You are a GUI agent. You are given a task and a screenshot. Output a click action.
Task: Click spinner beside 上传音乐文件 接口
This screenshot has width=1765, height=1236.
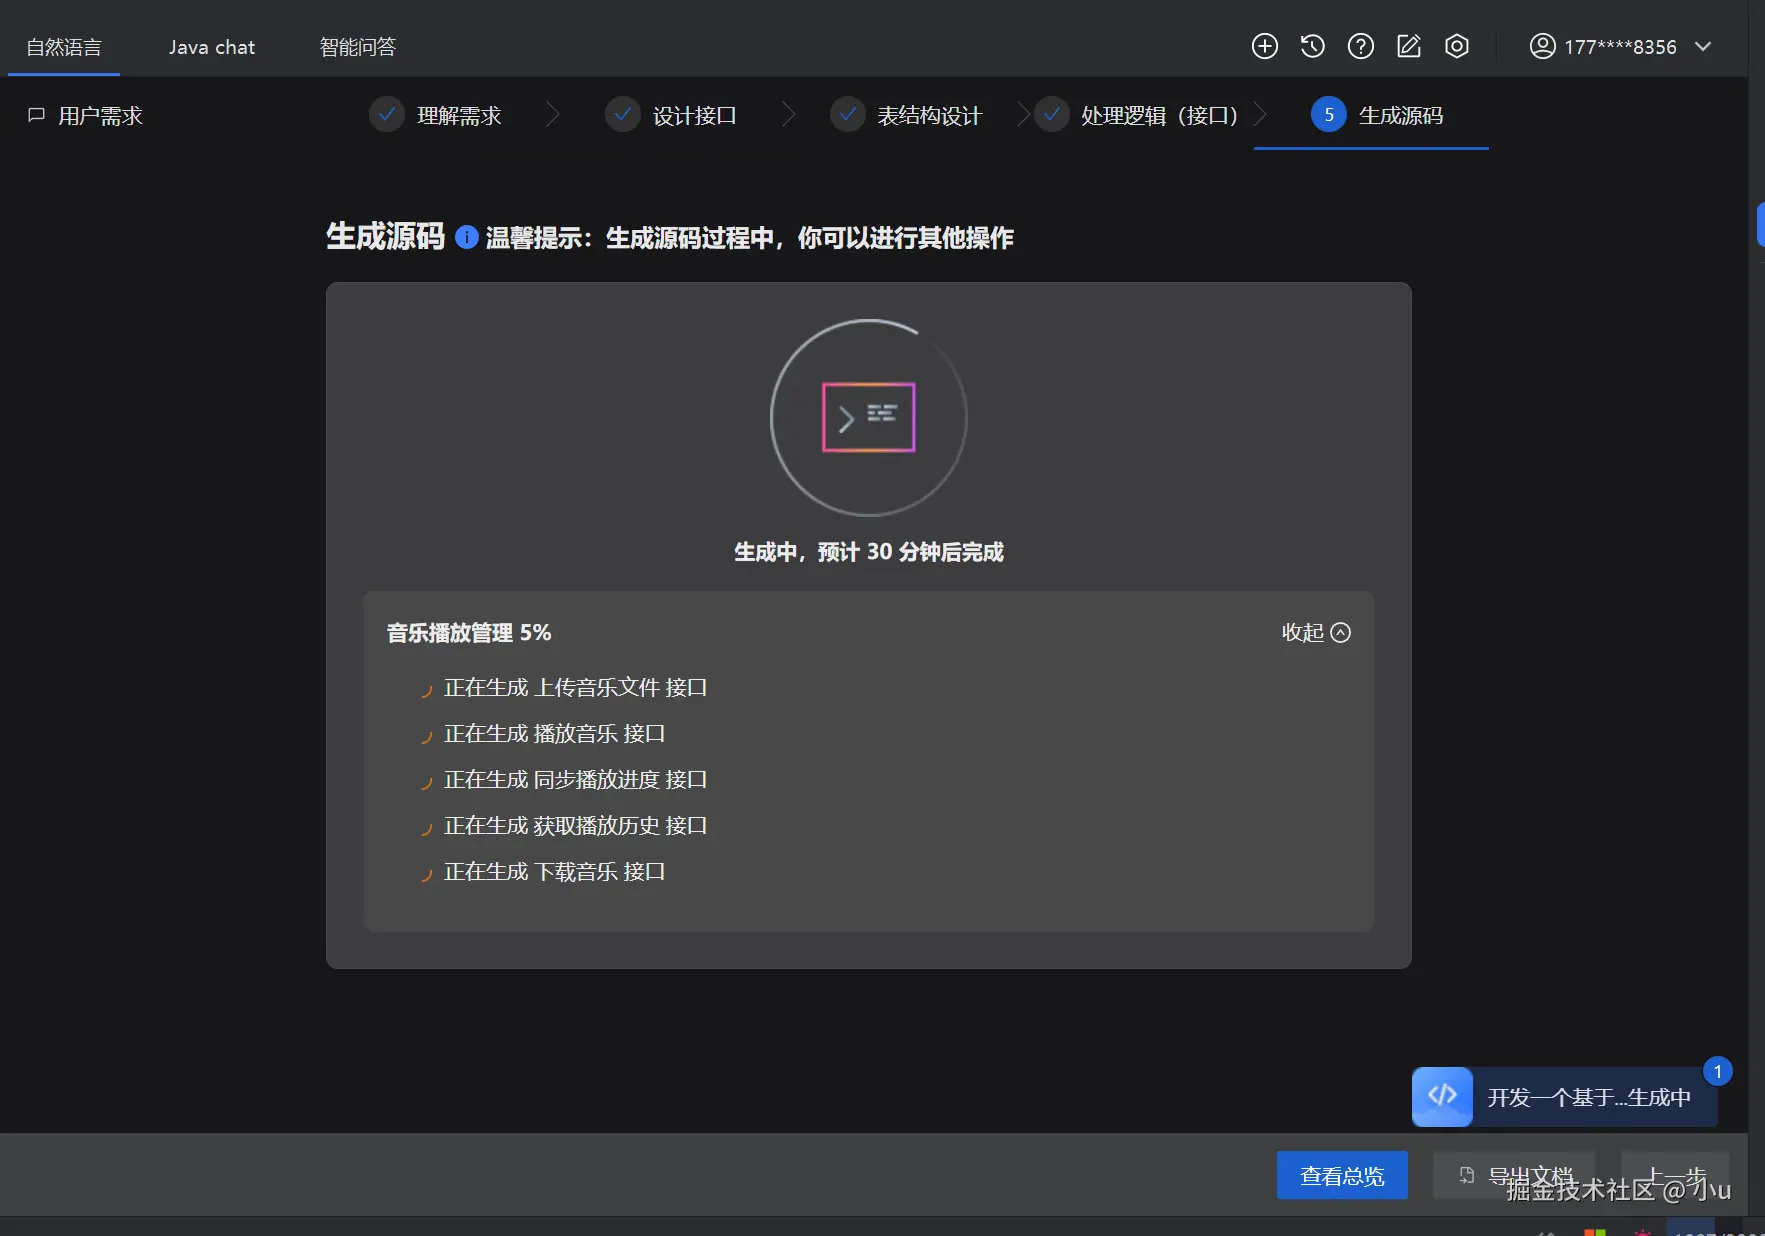coord(426,690)
